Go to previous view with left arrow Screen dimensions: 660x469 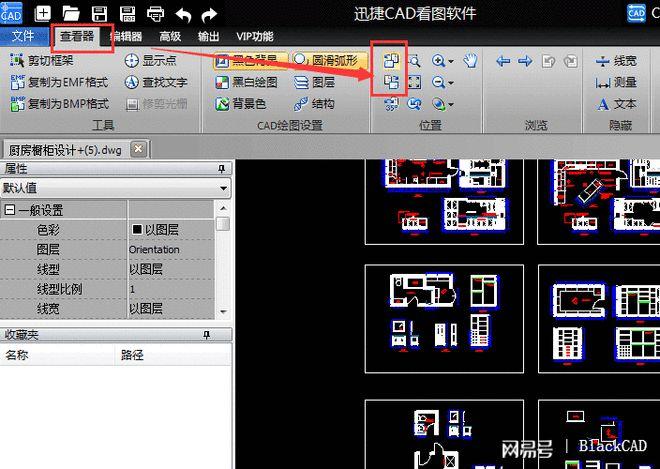point(503,61)
